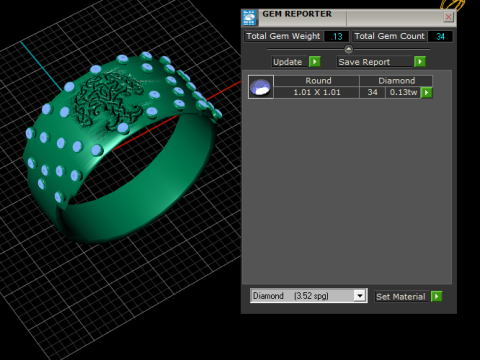This screenshot has height=360, width=480.
Task: Click the gem quantity cell 34
Action: point(372,92)
